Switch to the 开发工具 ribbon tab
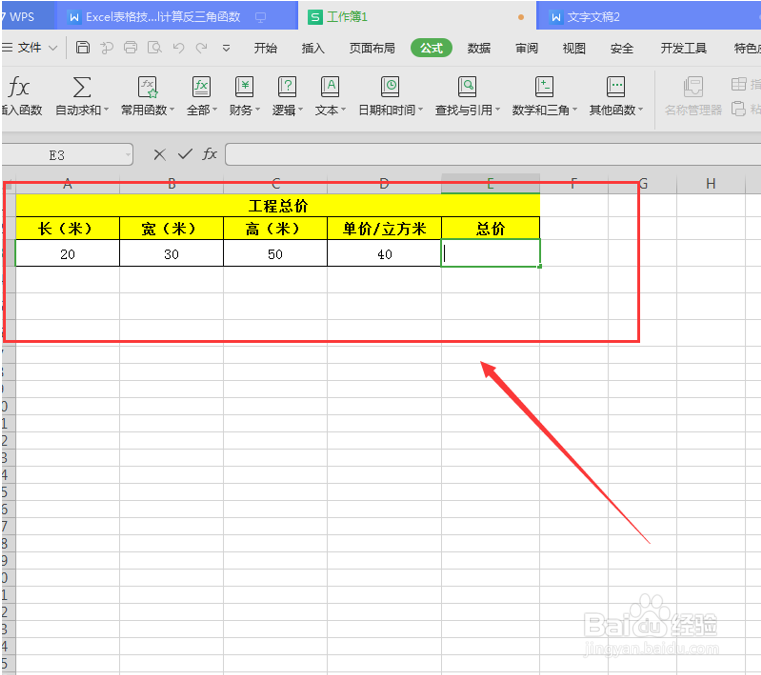The width and height of the screenshot is (761, 675). pyautogui.click(x=683, y=48)
